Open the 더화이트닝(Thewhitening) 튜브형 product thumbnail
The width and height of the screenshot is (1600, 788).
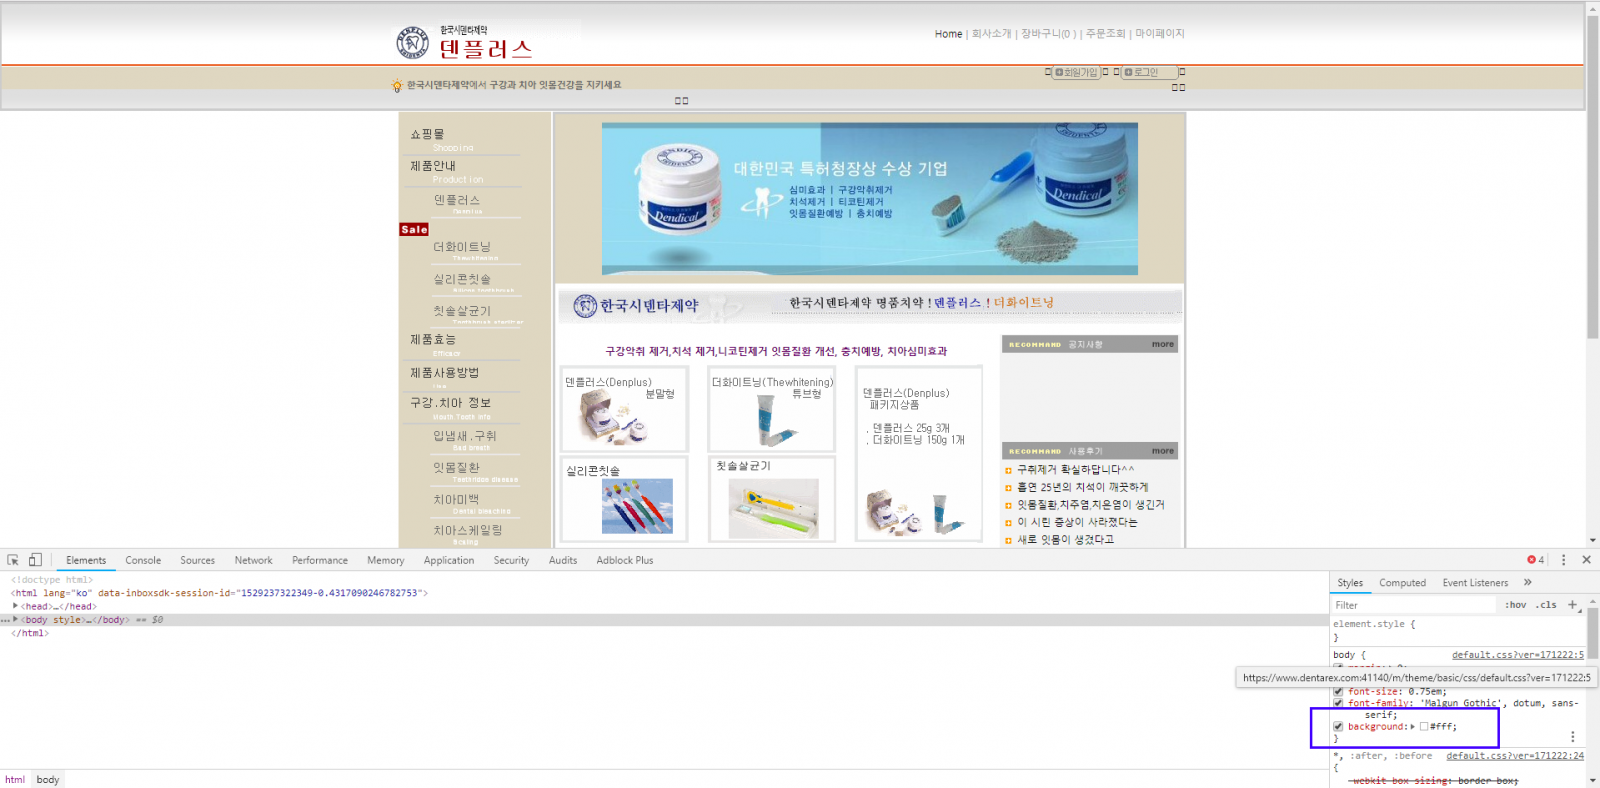(x=772, y=409)
